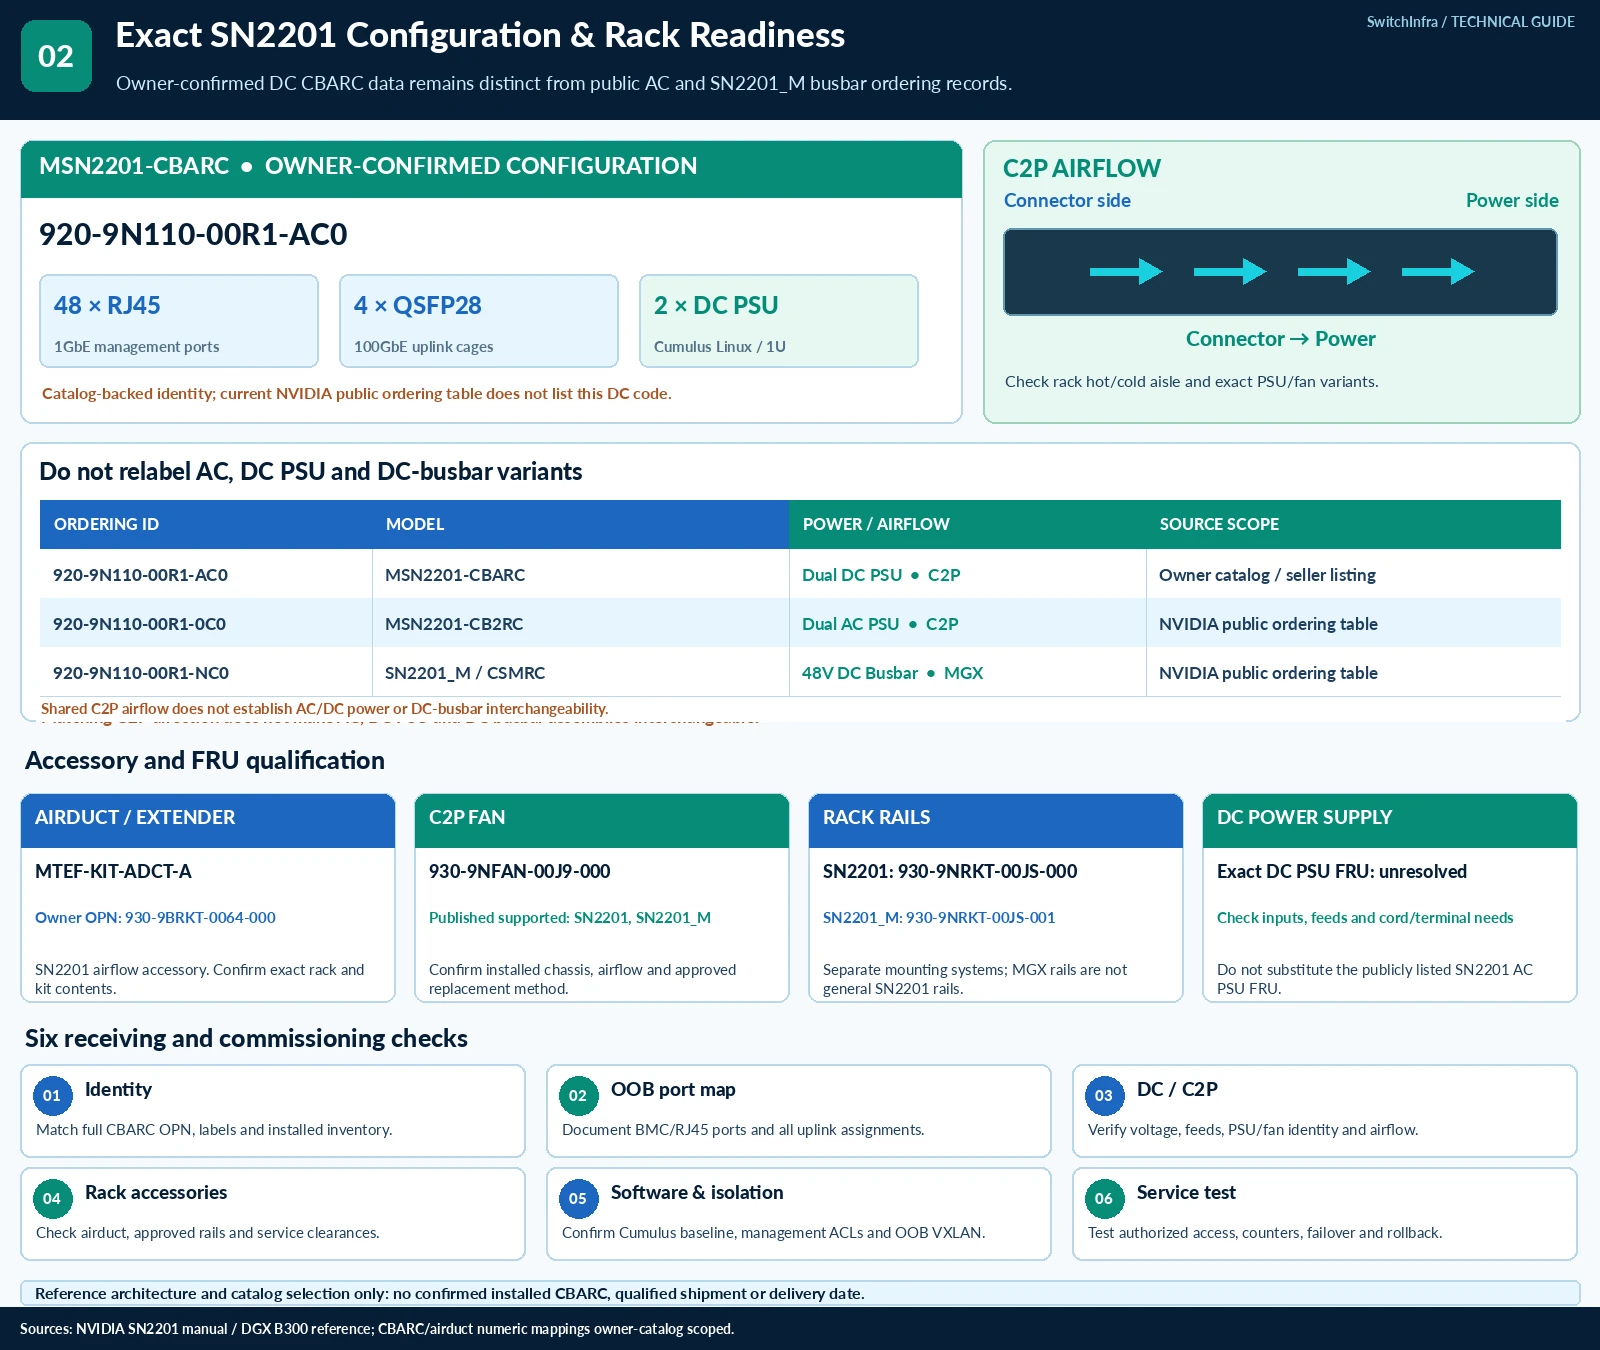Select the 4 × QSFP28 tile
This screenshot has height=1350, width=1600.
(x=479, y=321)
